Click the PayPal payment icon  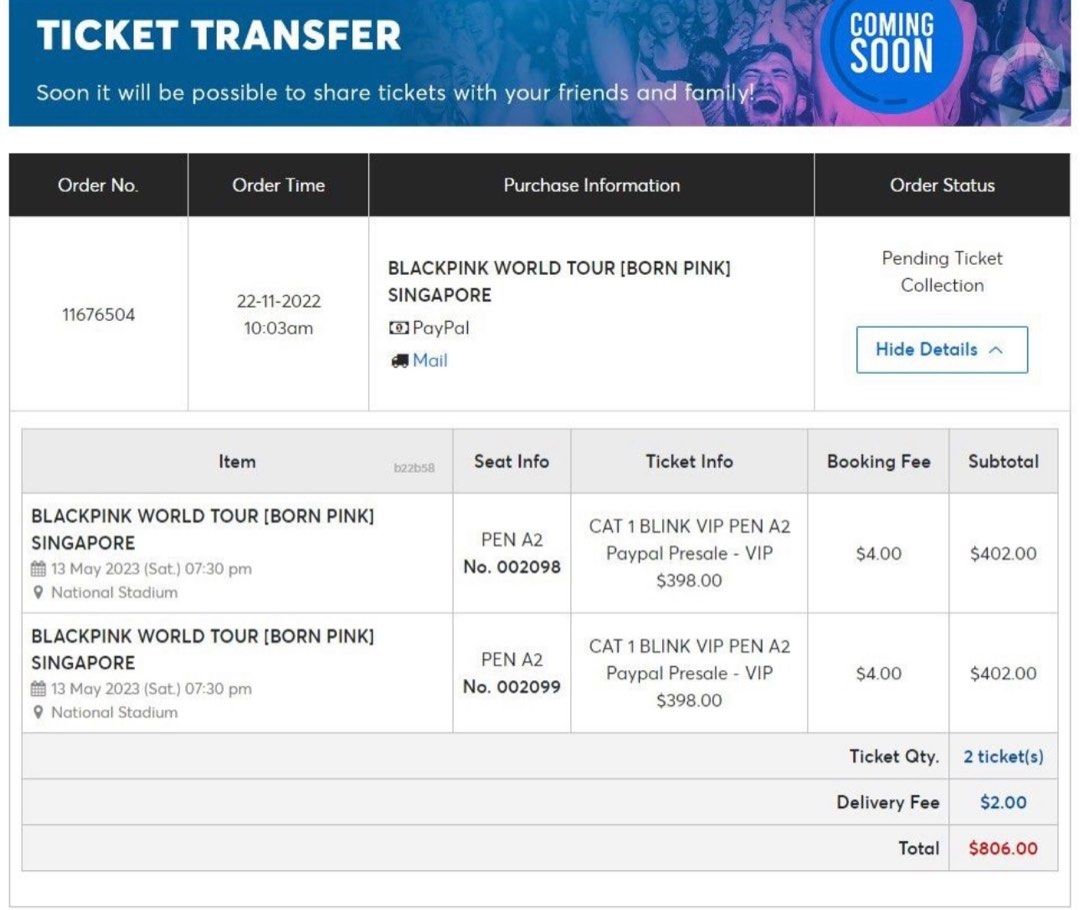[x=399, y=328]
